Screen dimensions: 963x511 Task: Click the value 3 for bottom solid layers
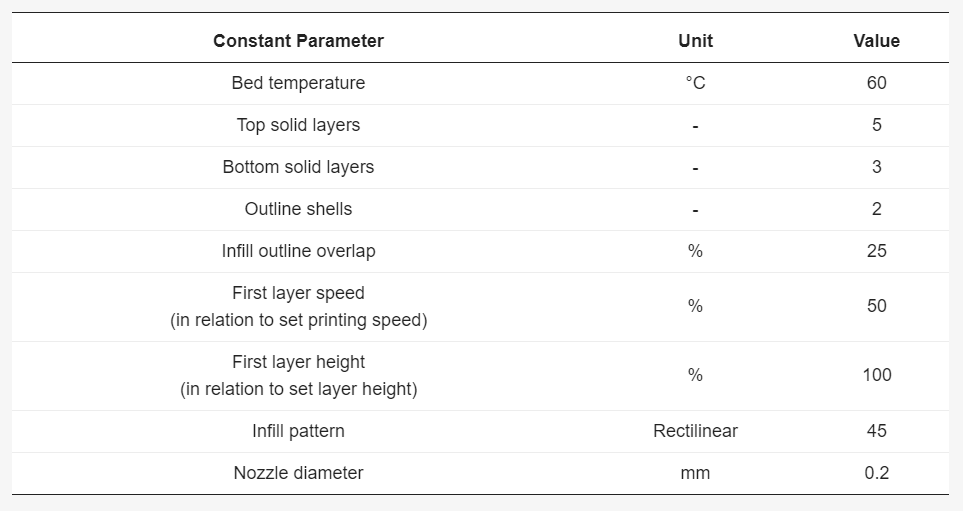(x=876, y=167)
